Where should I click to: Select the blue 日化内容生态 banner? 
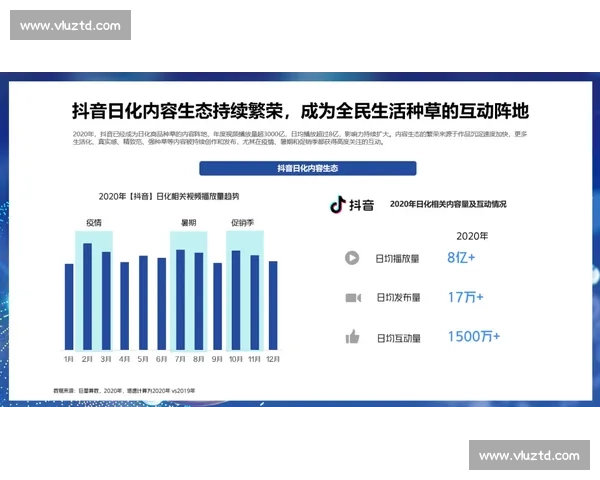point(307,169)
